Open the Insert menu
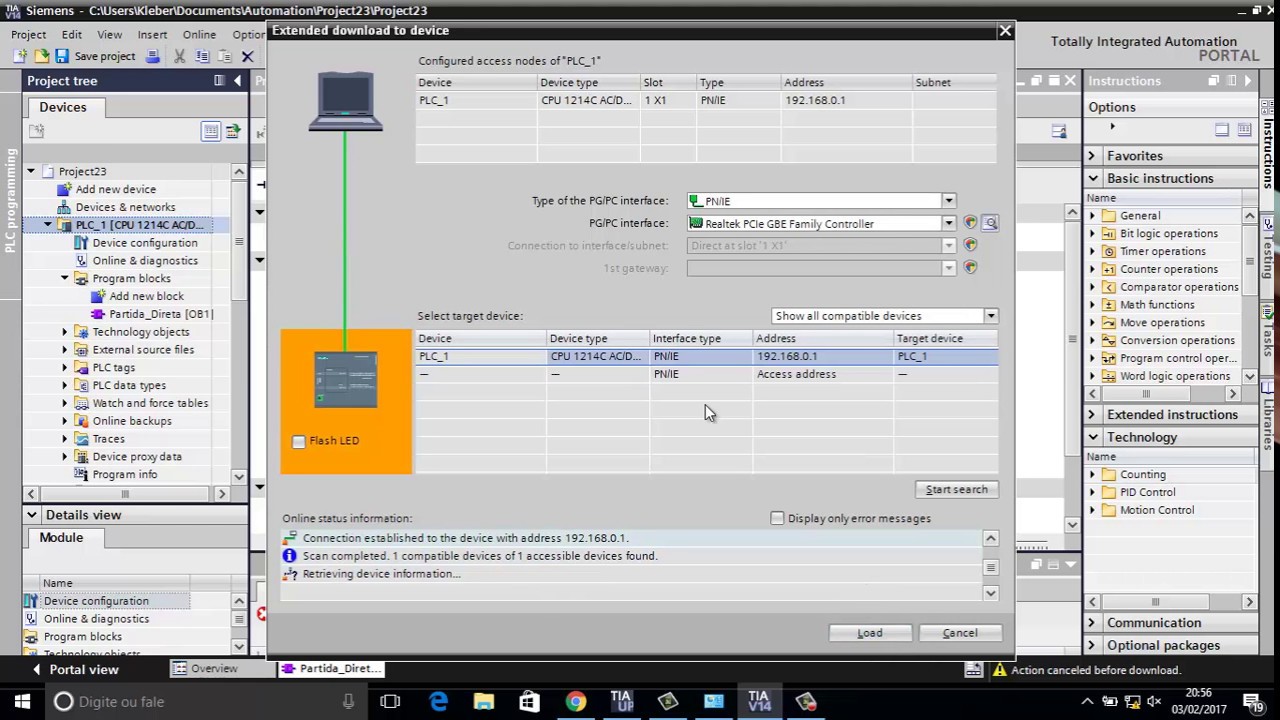 point(152,34)
